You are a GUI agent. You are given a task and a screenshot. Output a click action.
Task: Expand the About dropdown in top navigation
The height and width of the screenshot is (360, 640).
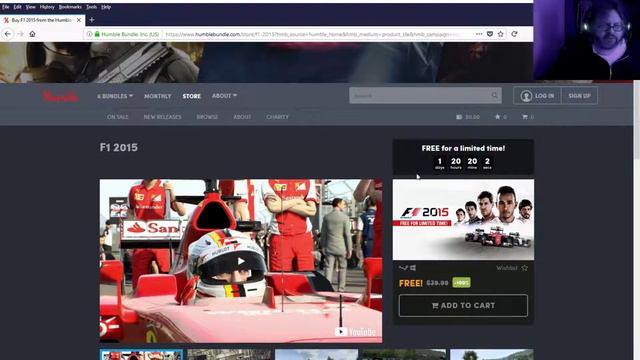pos(224,96)
